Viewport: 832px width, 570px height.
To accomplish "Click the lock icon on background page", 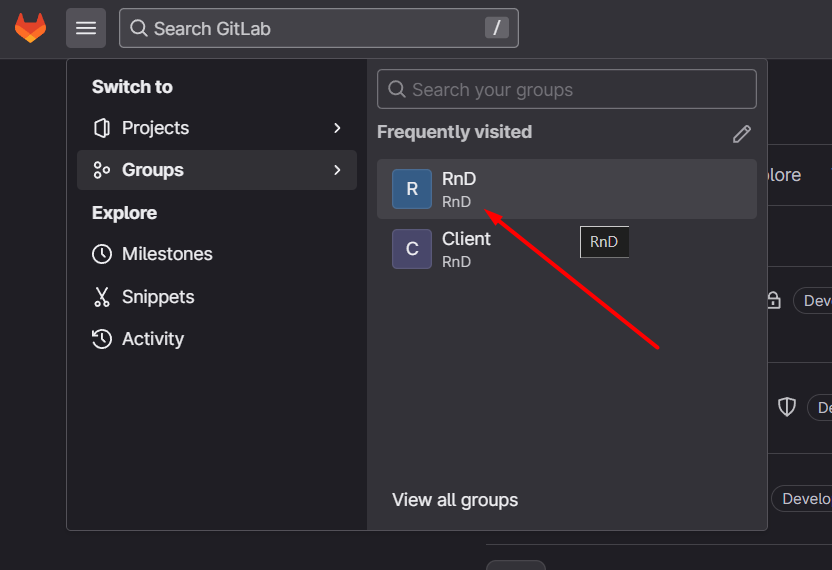I will [774, 300].
